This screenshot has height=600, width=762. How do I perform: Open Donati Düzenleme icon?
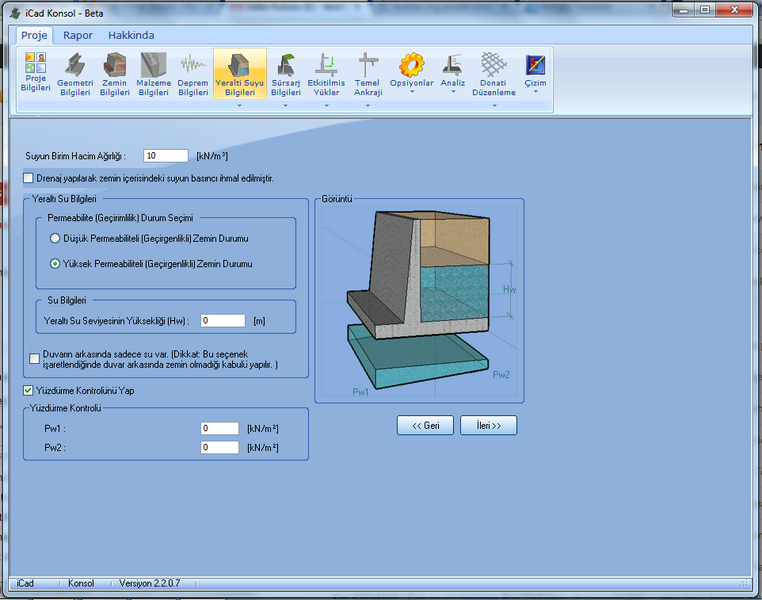pos(494,74)
